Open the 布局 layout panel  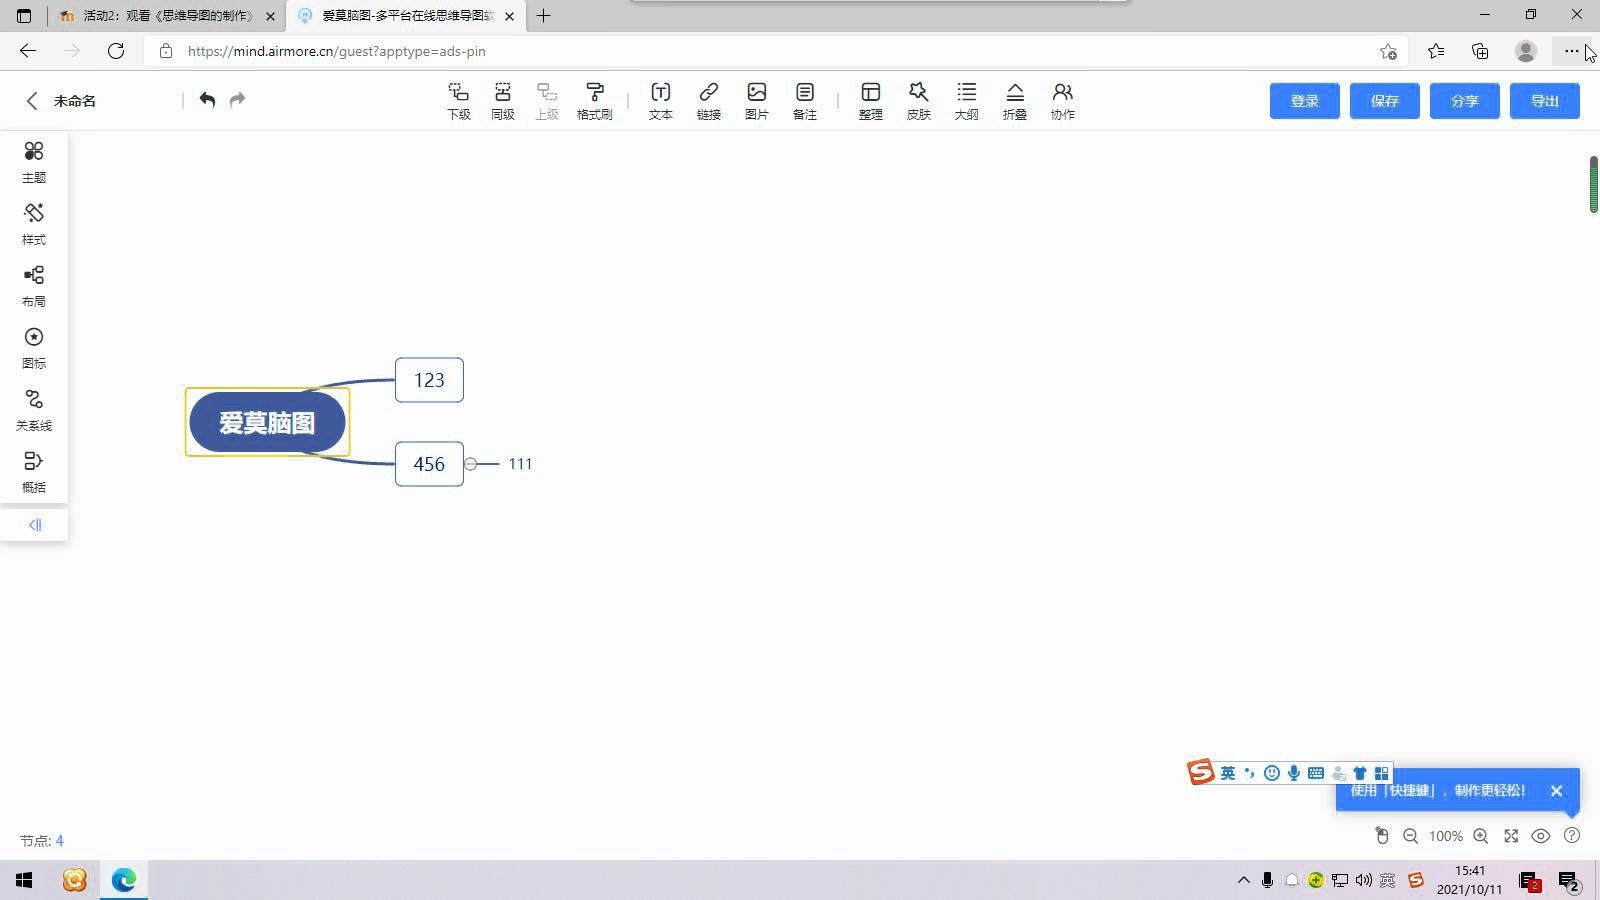tap(34, 286)
